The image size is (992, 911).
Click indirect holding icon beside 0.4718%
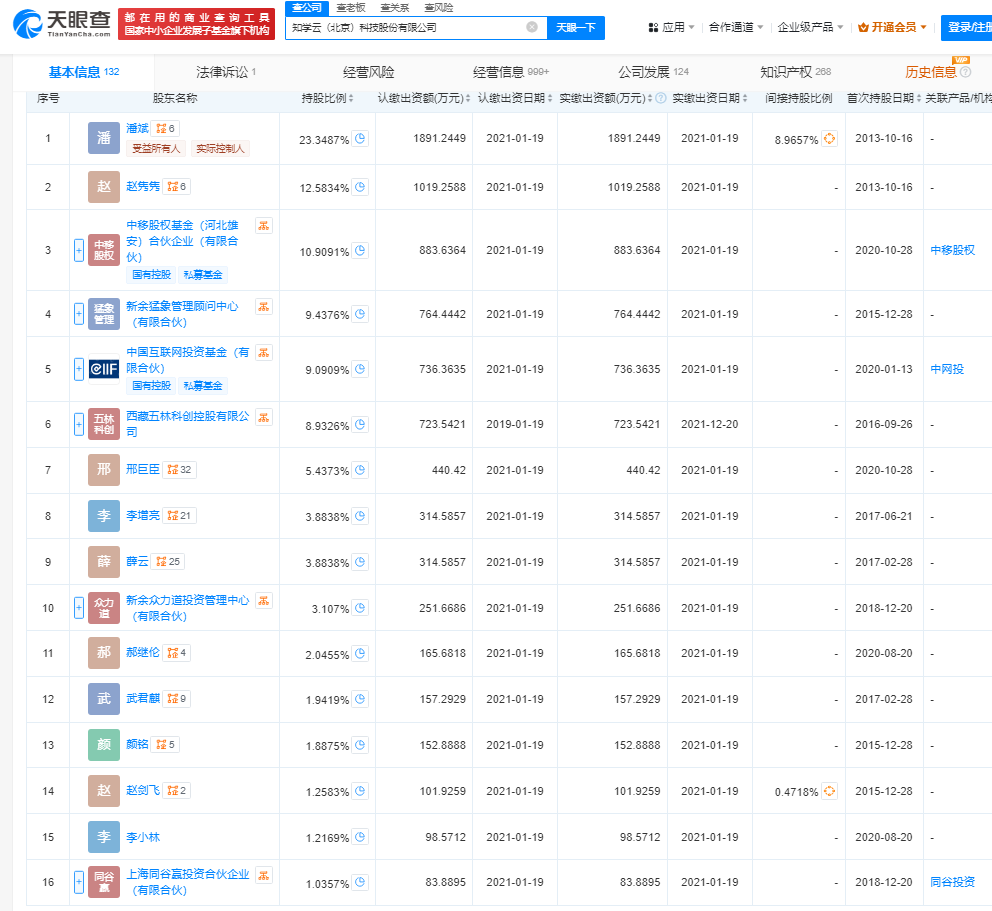coord(829,791)
